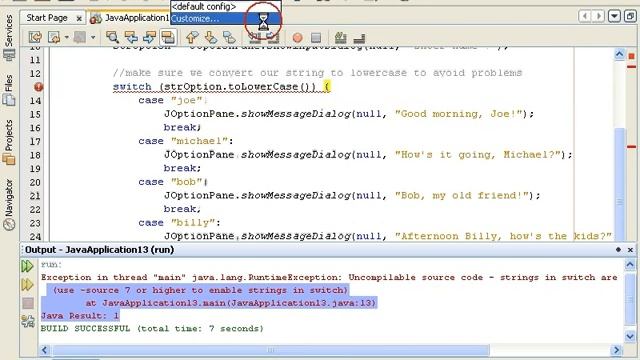Stop macro recording square button

pyautogui.click(x=316, y=38)
